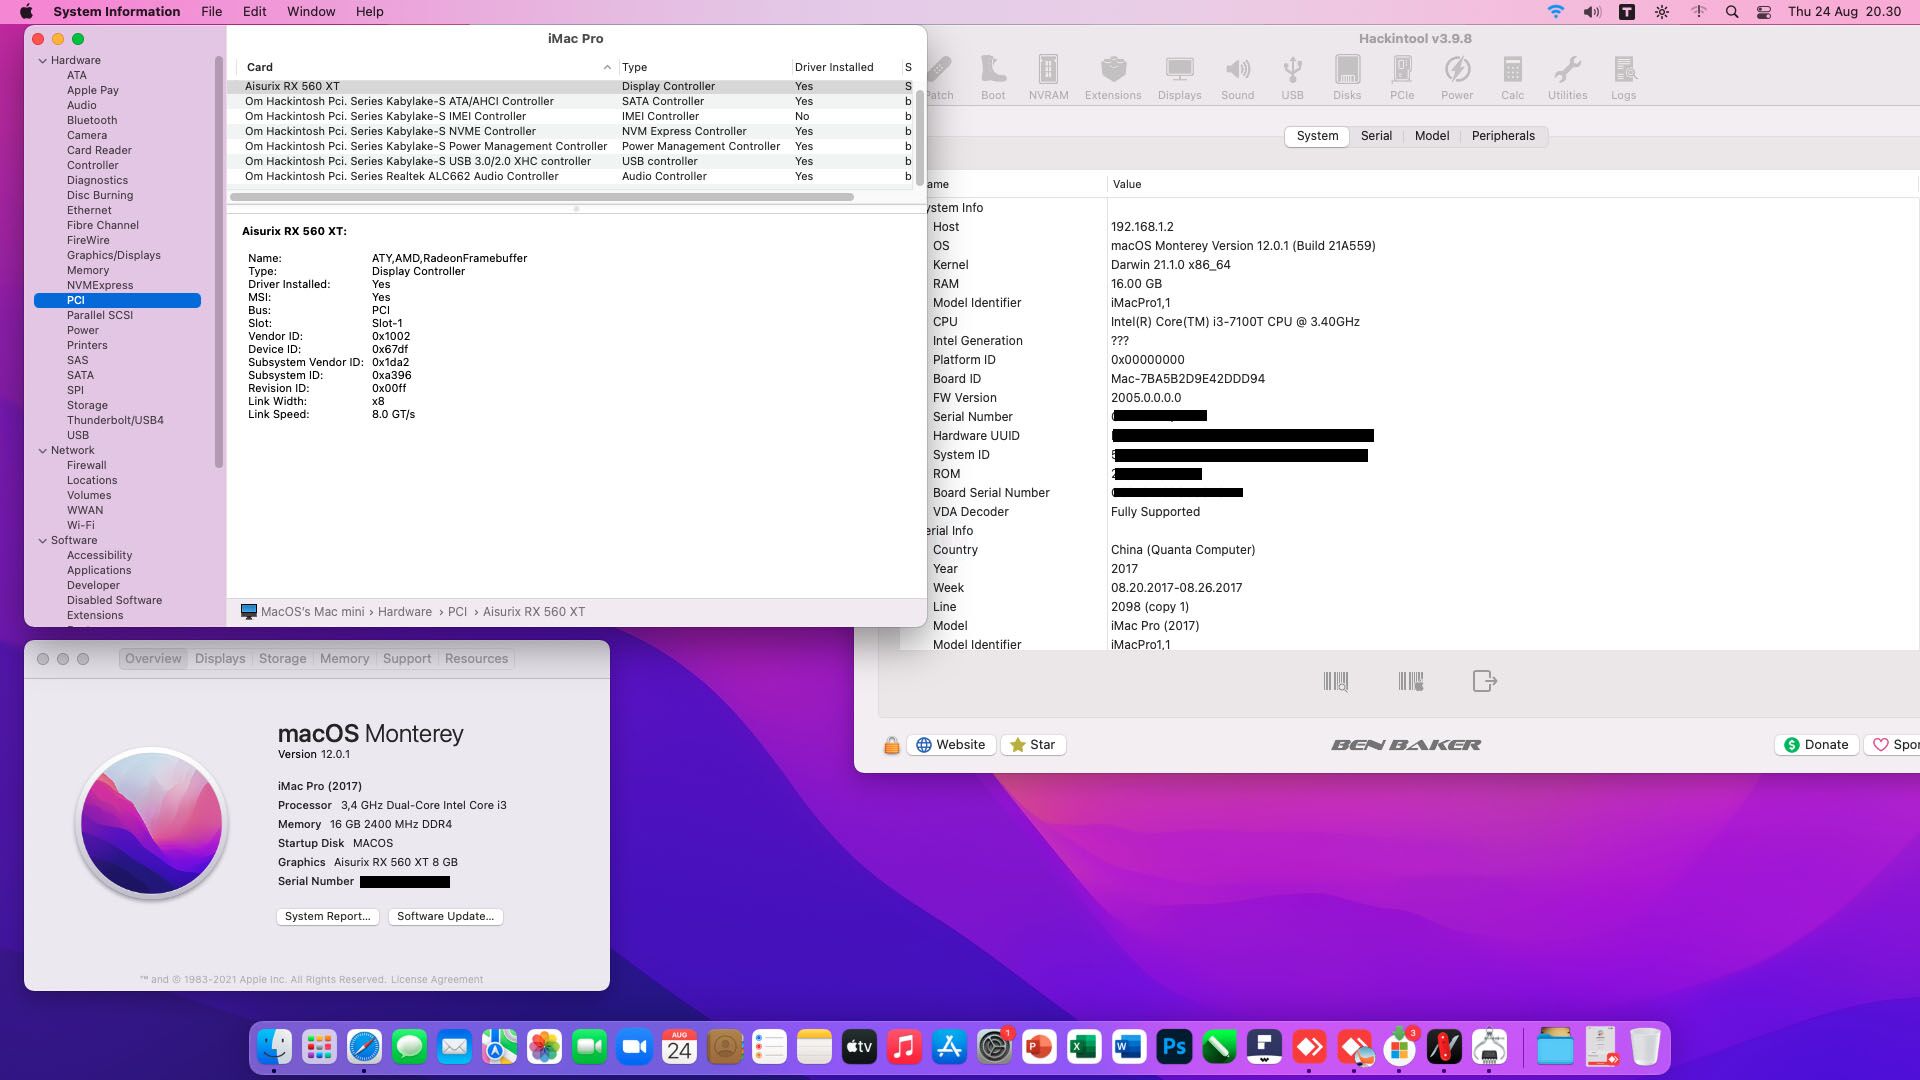Open the Logs section in Hackintool
Screen dimensions: 1920x1080
(x=1623, y=78)
